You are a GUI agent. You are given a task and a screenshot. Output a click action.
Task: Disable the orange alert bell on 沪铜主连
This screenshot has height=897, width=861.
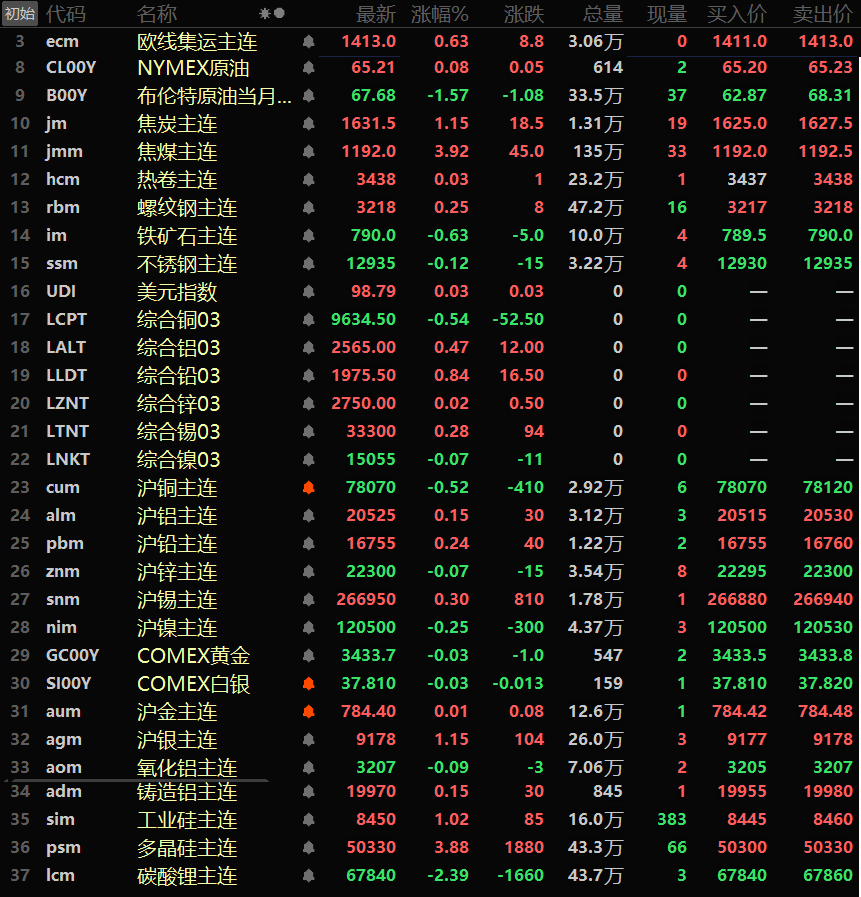click(x=308, y=488)
